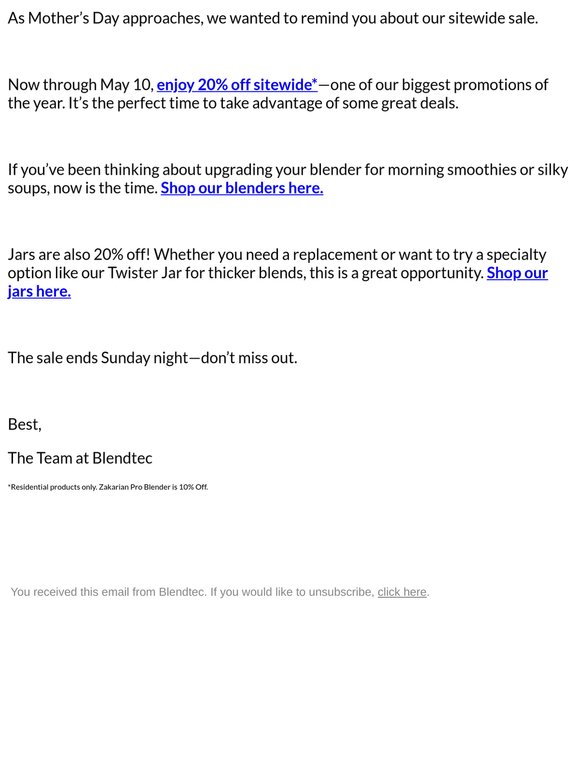Click the unsubscribe "click here" link
The width and height of the screenshot is (580, 774).
point(402,592)
